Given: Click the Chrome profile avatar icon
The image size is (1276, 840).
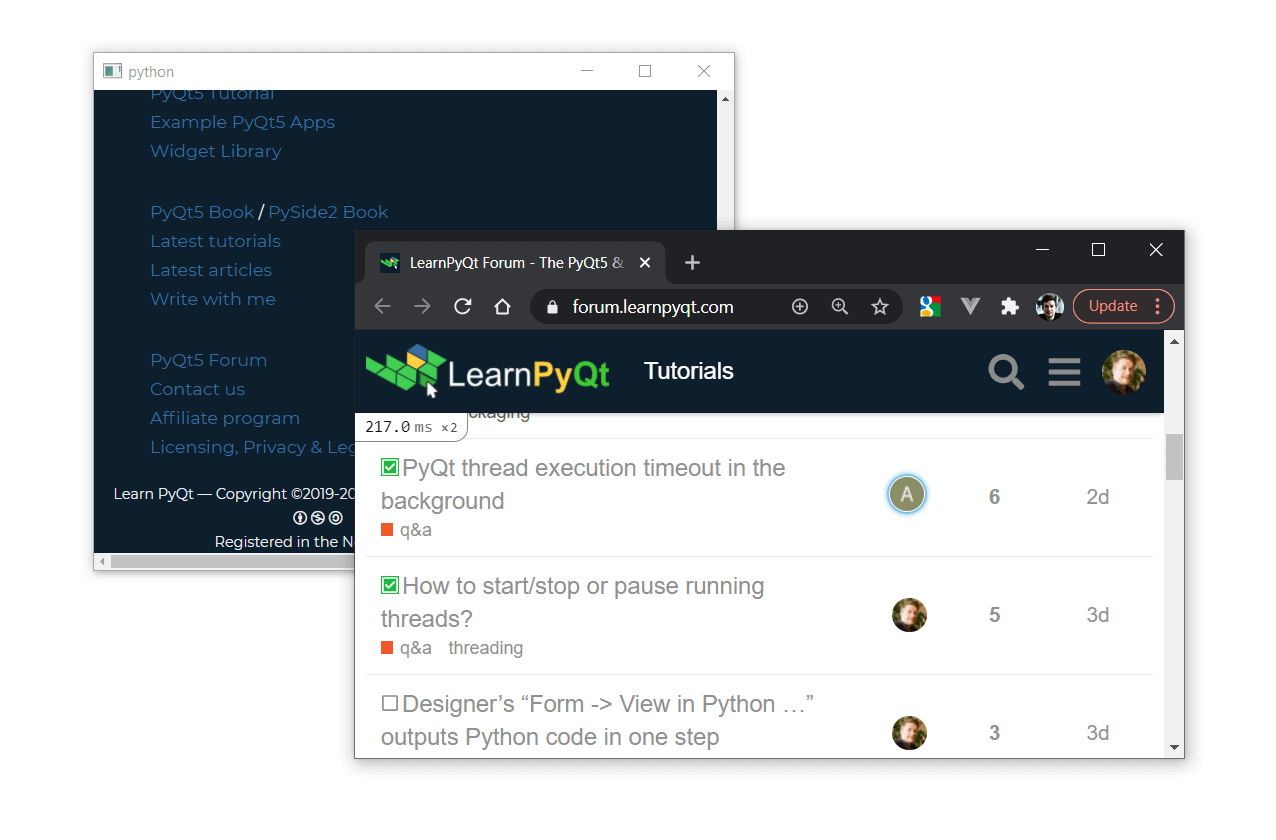Looking at the screenshot, I should (x=1049, y=306).
